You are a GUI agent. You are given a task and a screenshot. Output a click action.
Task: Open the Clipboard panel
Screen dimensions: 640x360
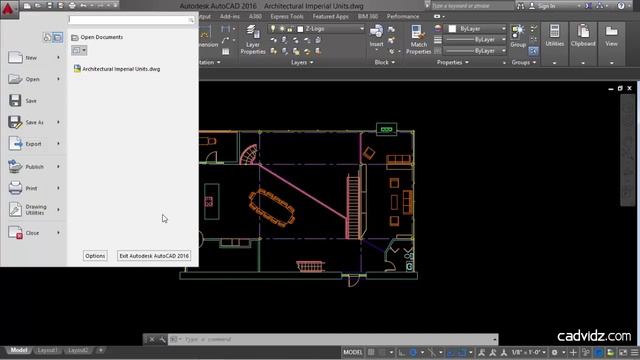coord(583,44)
